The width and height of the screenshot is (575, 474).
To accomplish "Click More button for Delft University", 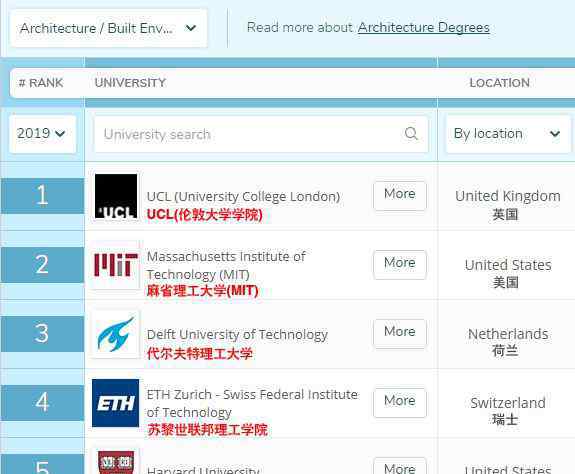I will click(x=400, y=333).
